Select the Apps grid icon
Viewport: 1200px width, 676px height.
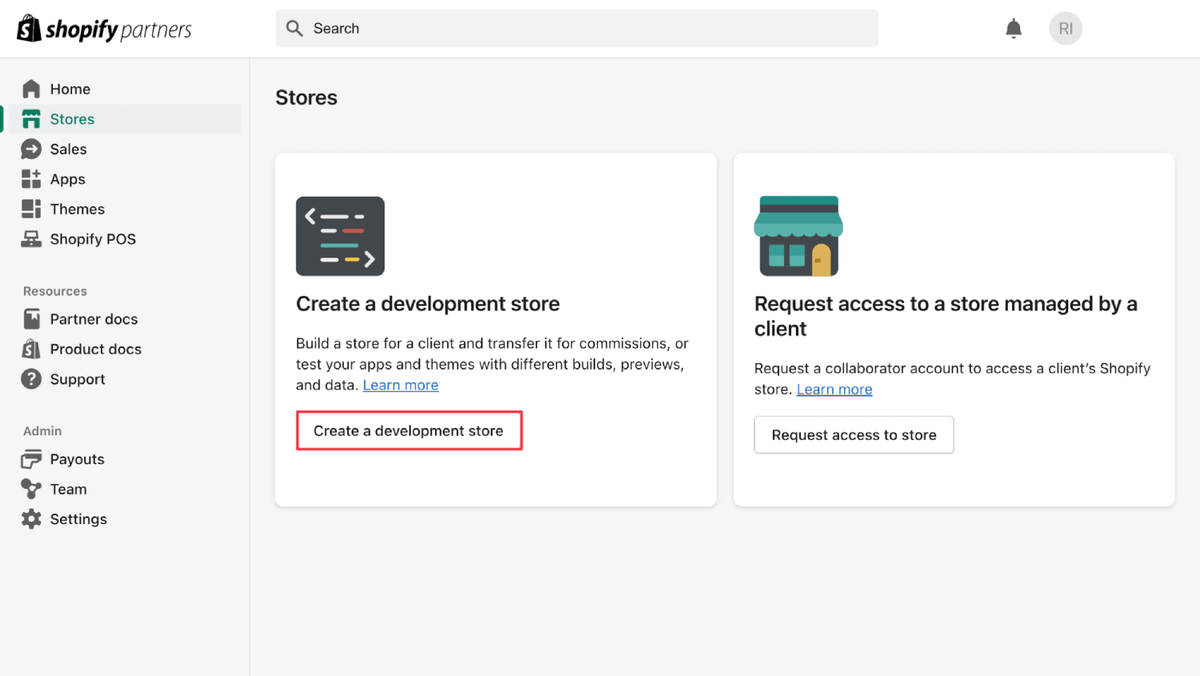pyautogui.click(x=33, y=178)
